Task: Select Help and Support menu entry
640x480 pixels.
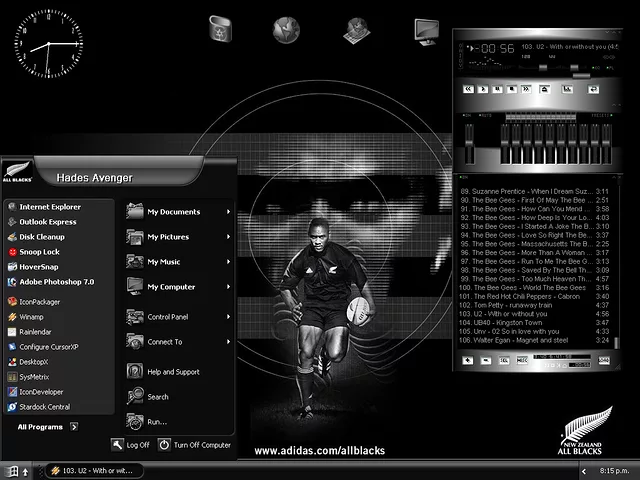Action: pos(173,372)
